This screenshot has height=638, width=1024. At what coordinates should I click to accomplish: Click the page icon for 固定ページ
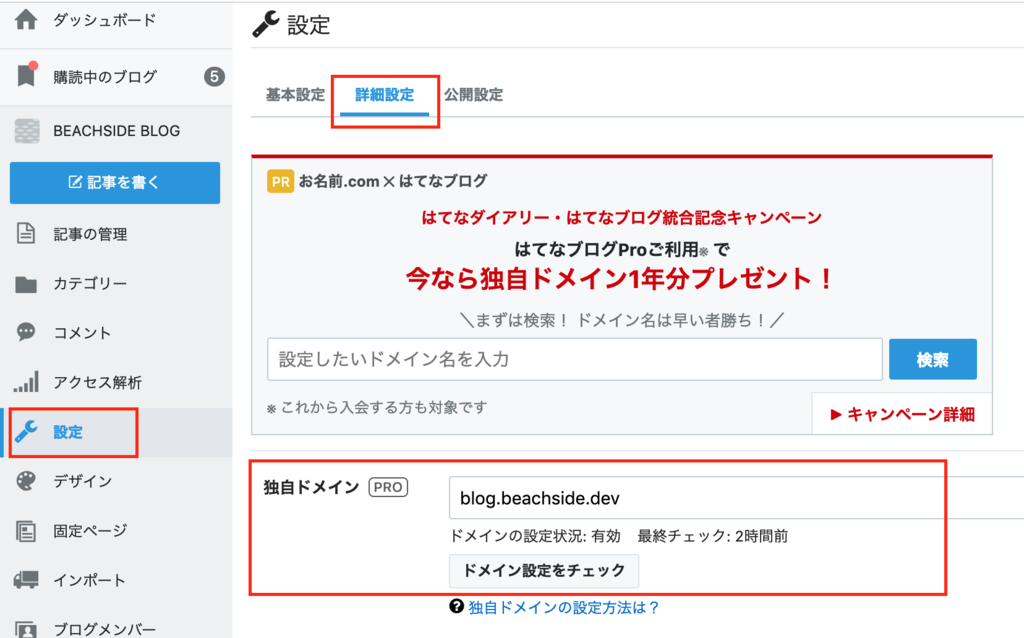click(x=26, y=531)
